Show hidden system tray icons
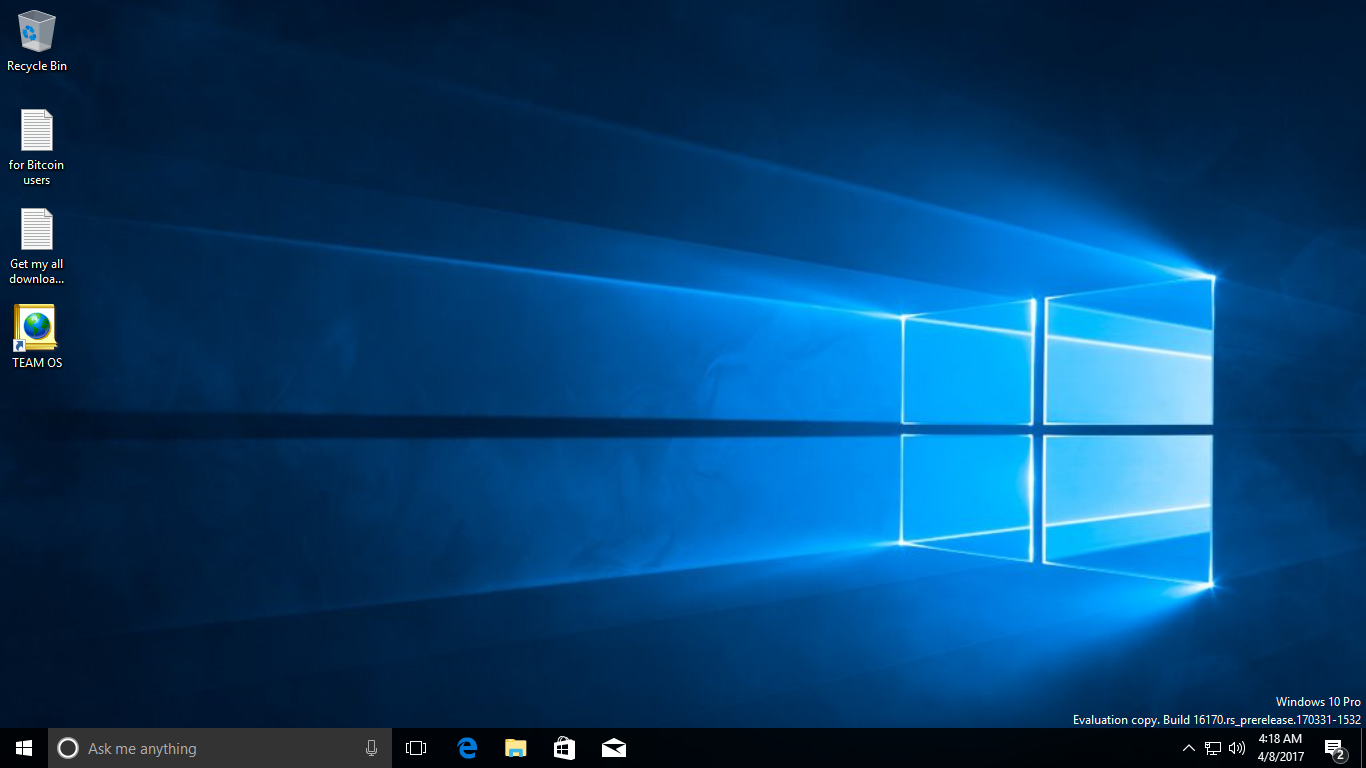The width and height of the screenshot is (1366, 768). [1189, 748]
